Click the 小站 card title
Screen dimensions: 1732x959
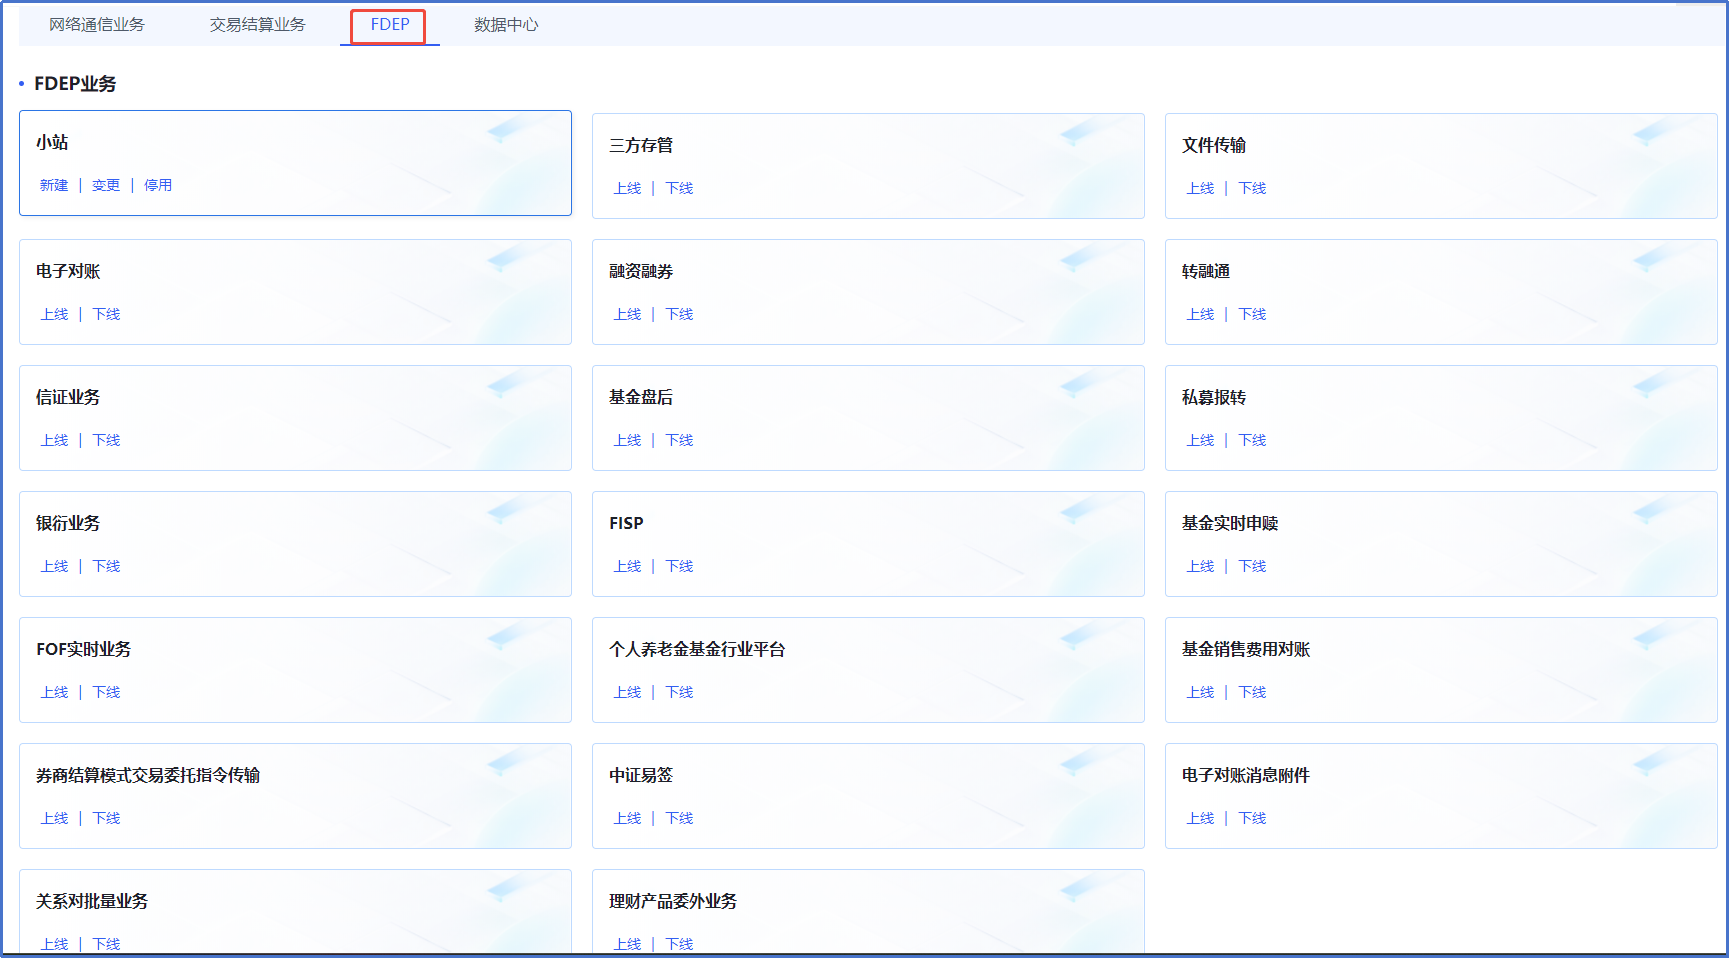(x=52, y=142)
